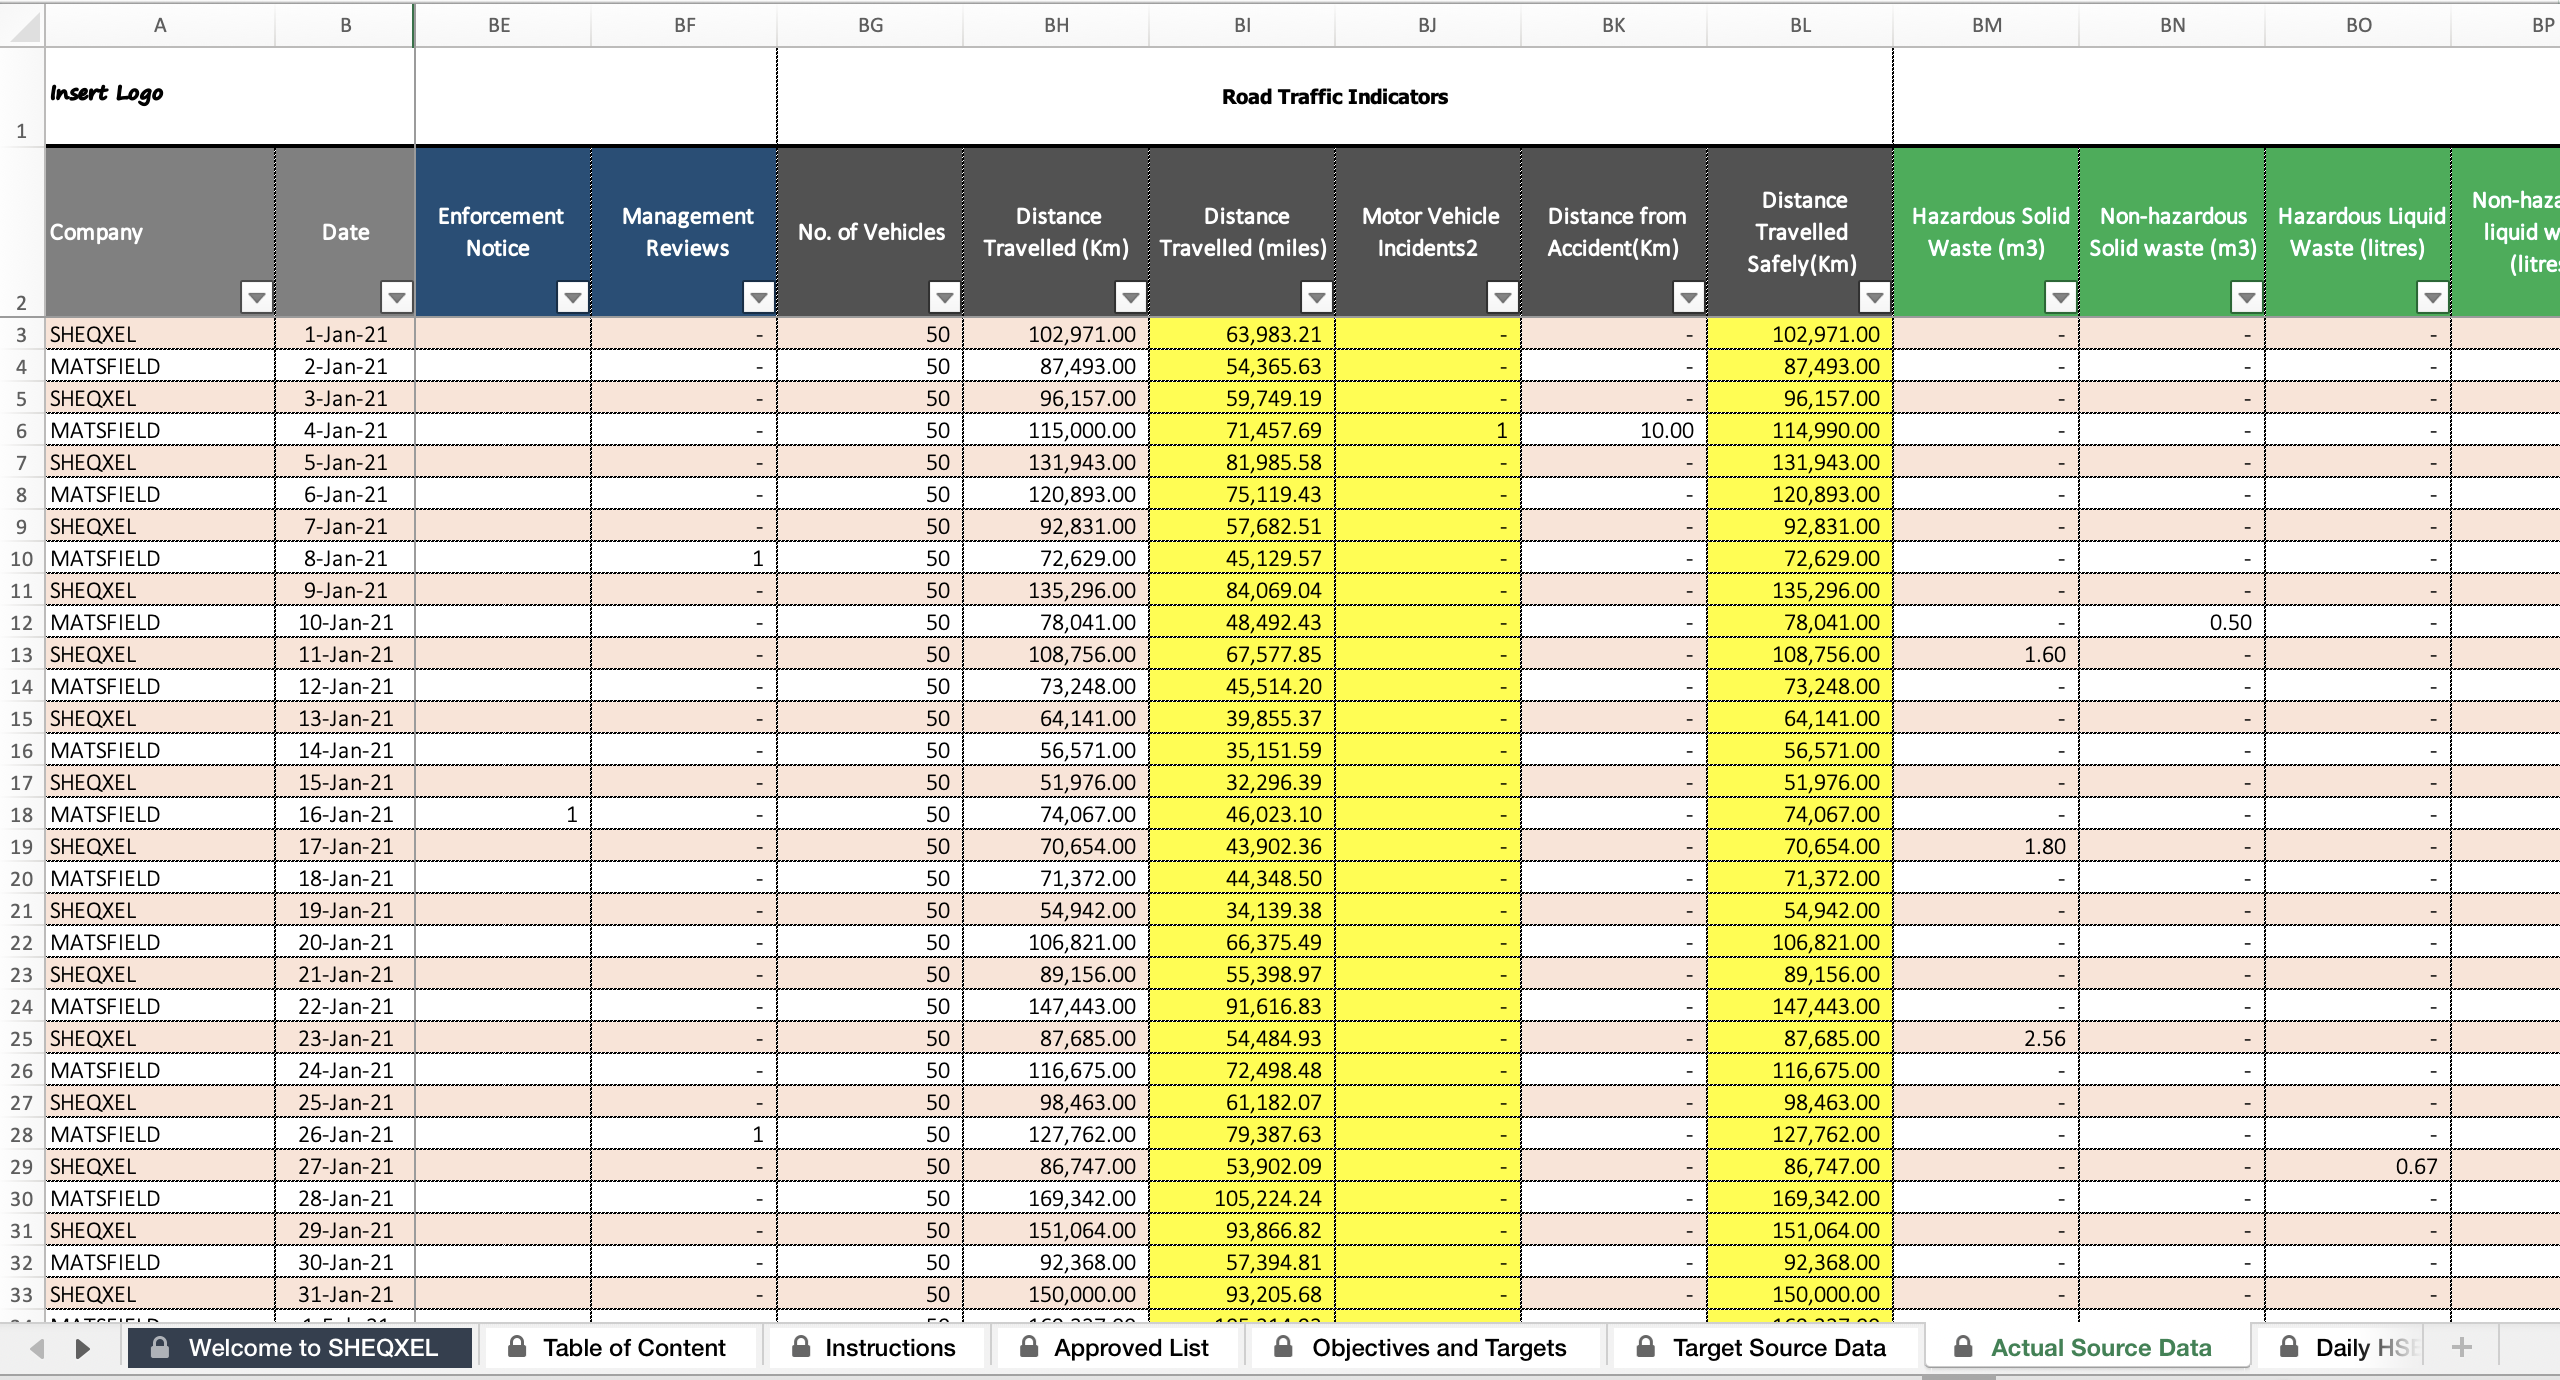2560x1380 pixels.
Task: Switch to Target Source Data sheet tab
Action: 1764,1348
